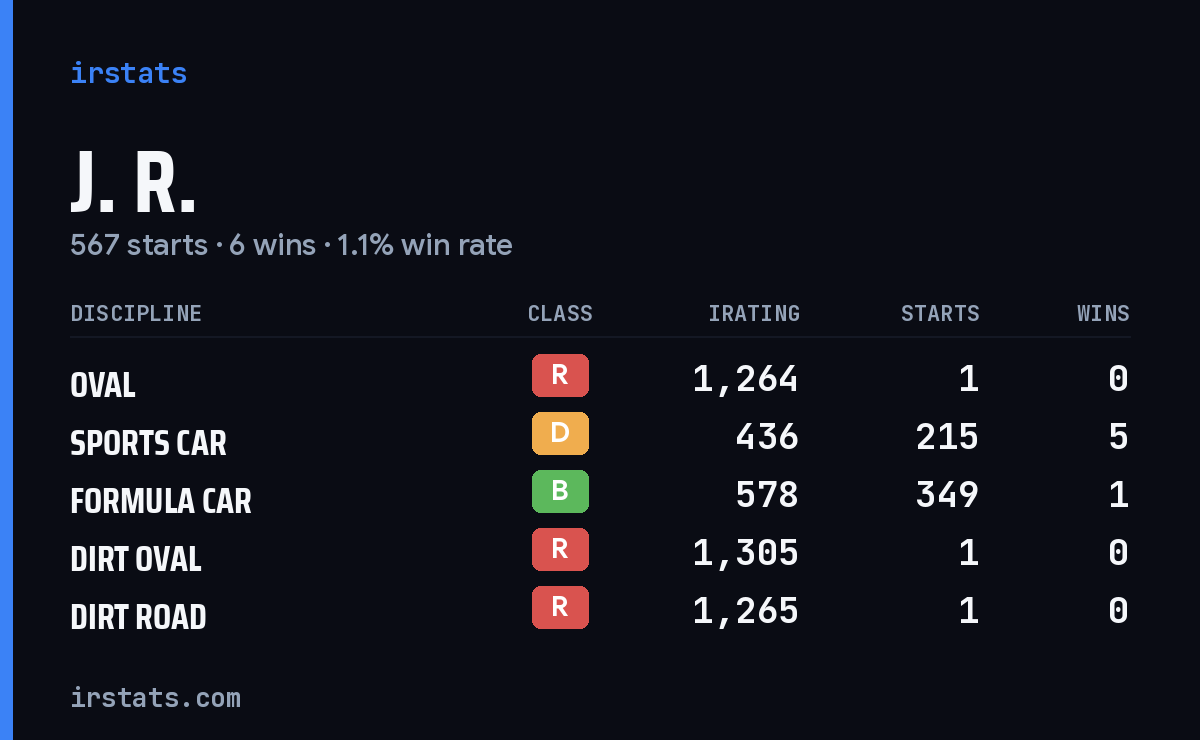The height and width of the screenshot is (740, 1200).
Task: Click the Dirt Road R class badge
Action: [560, 608]
